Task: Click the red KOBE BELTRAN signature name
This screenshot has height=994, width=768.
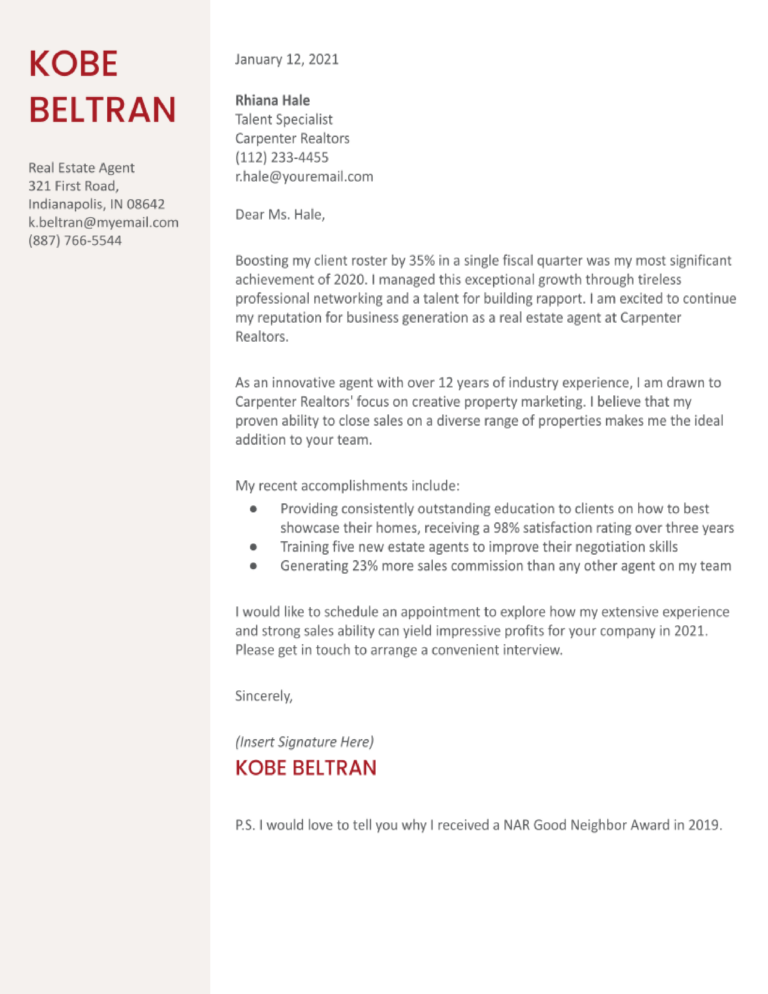Action: [306, 768]
